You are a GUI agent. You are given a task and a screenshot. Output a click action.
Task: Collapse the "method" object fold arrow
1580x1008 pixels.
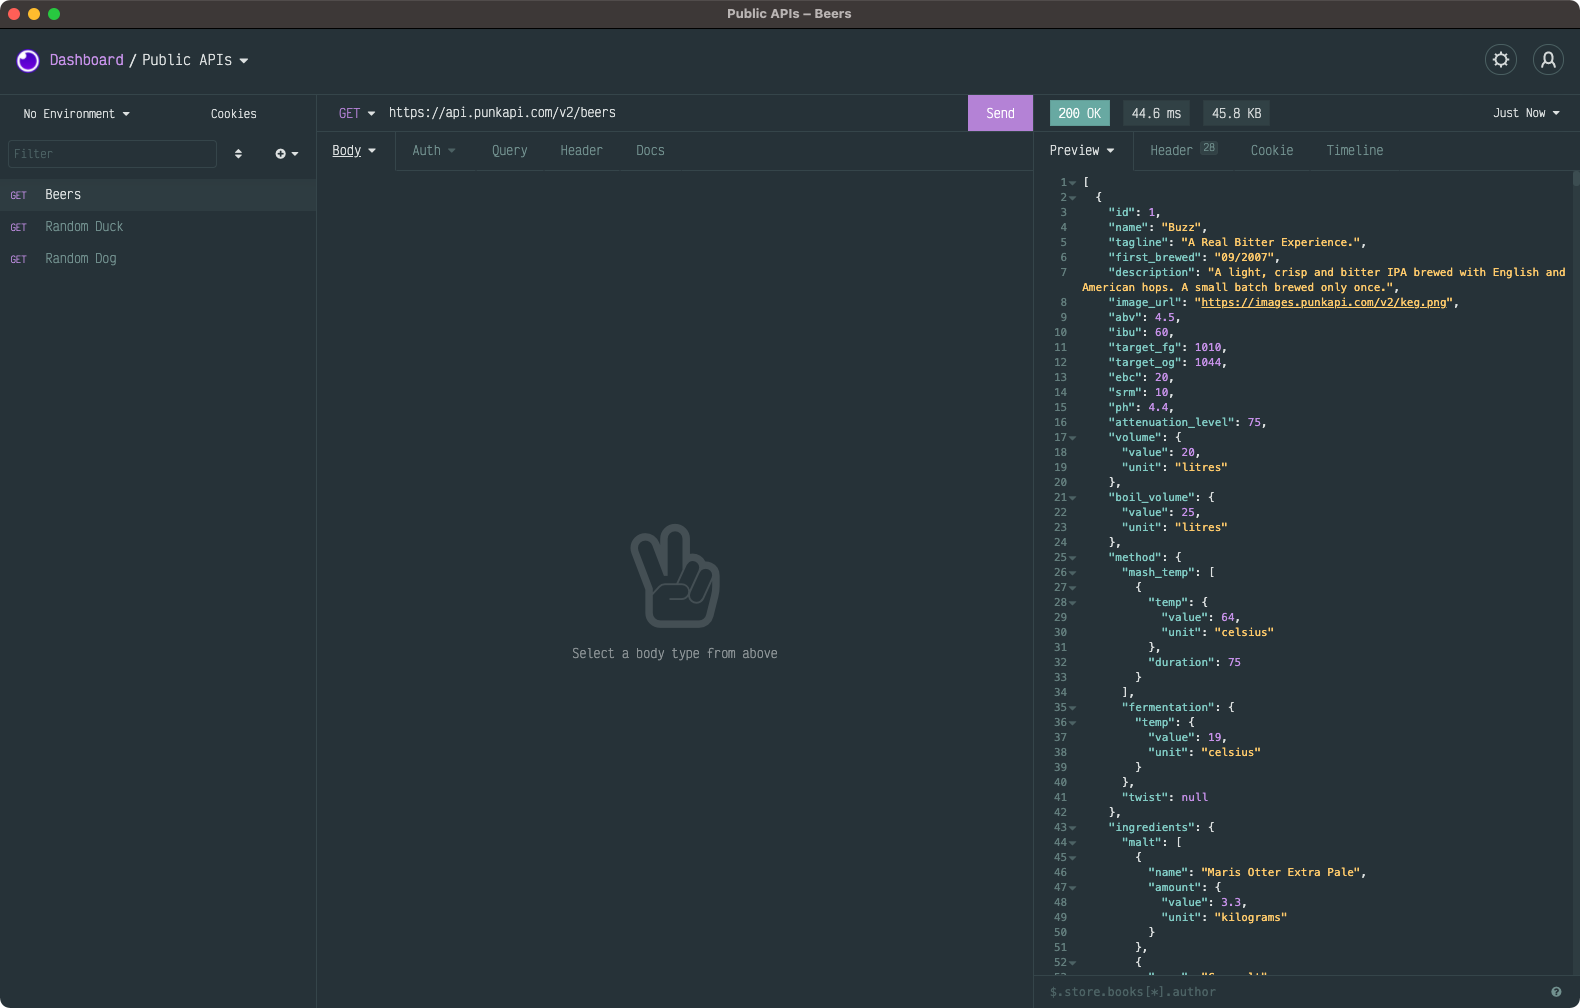(x=1073, y=558)
